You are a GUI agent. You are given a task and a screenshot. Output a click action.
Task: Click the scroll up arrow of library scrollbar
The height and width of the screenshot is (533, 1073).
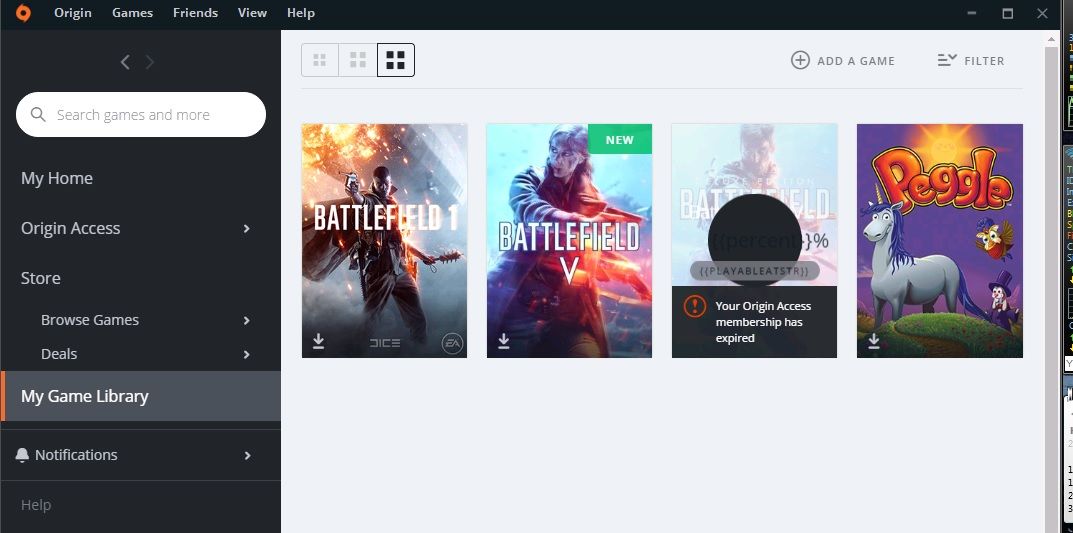[x=1052, y=40]
